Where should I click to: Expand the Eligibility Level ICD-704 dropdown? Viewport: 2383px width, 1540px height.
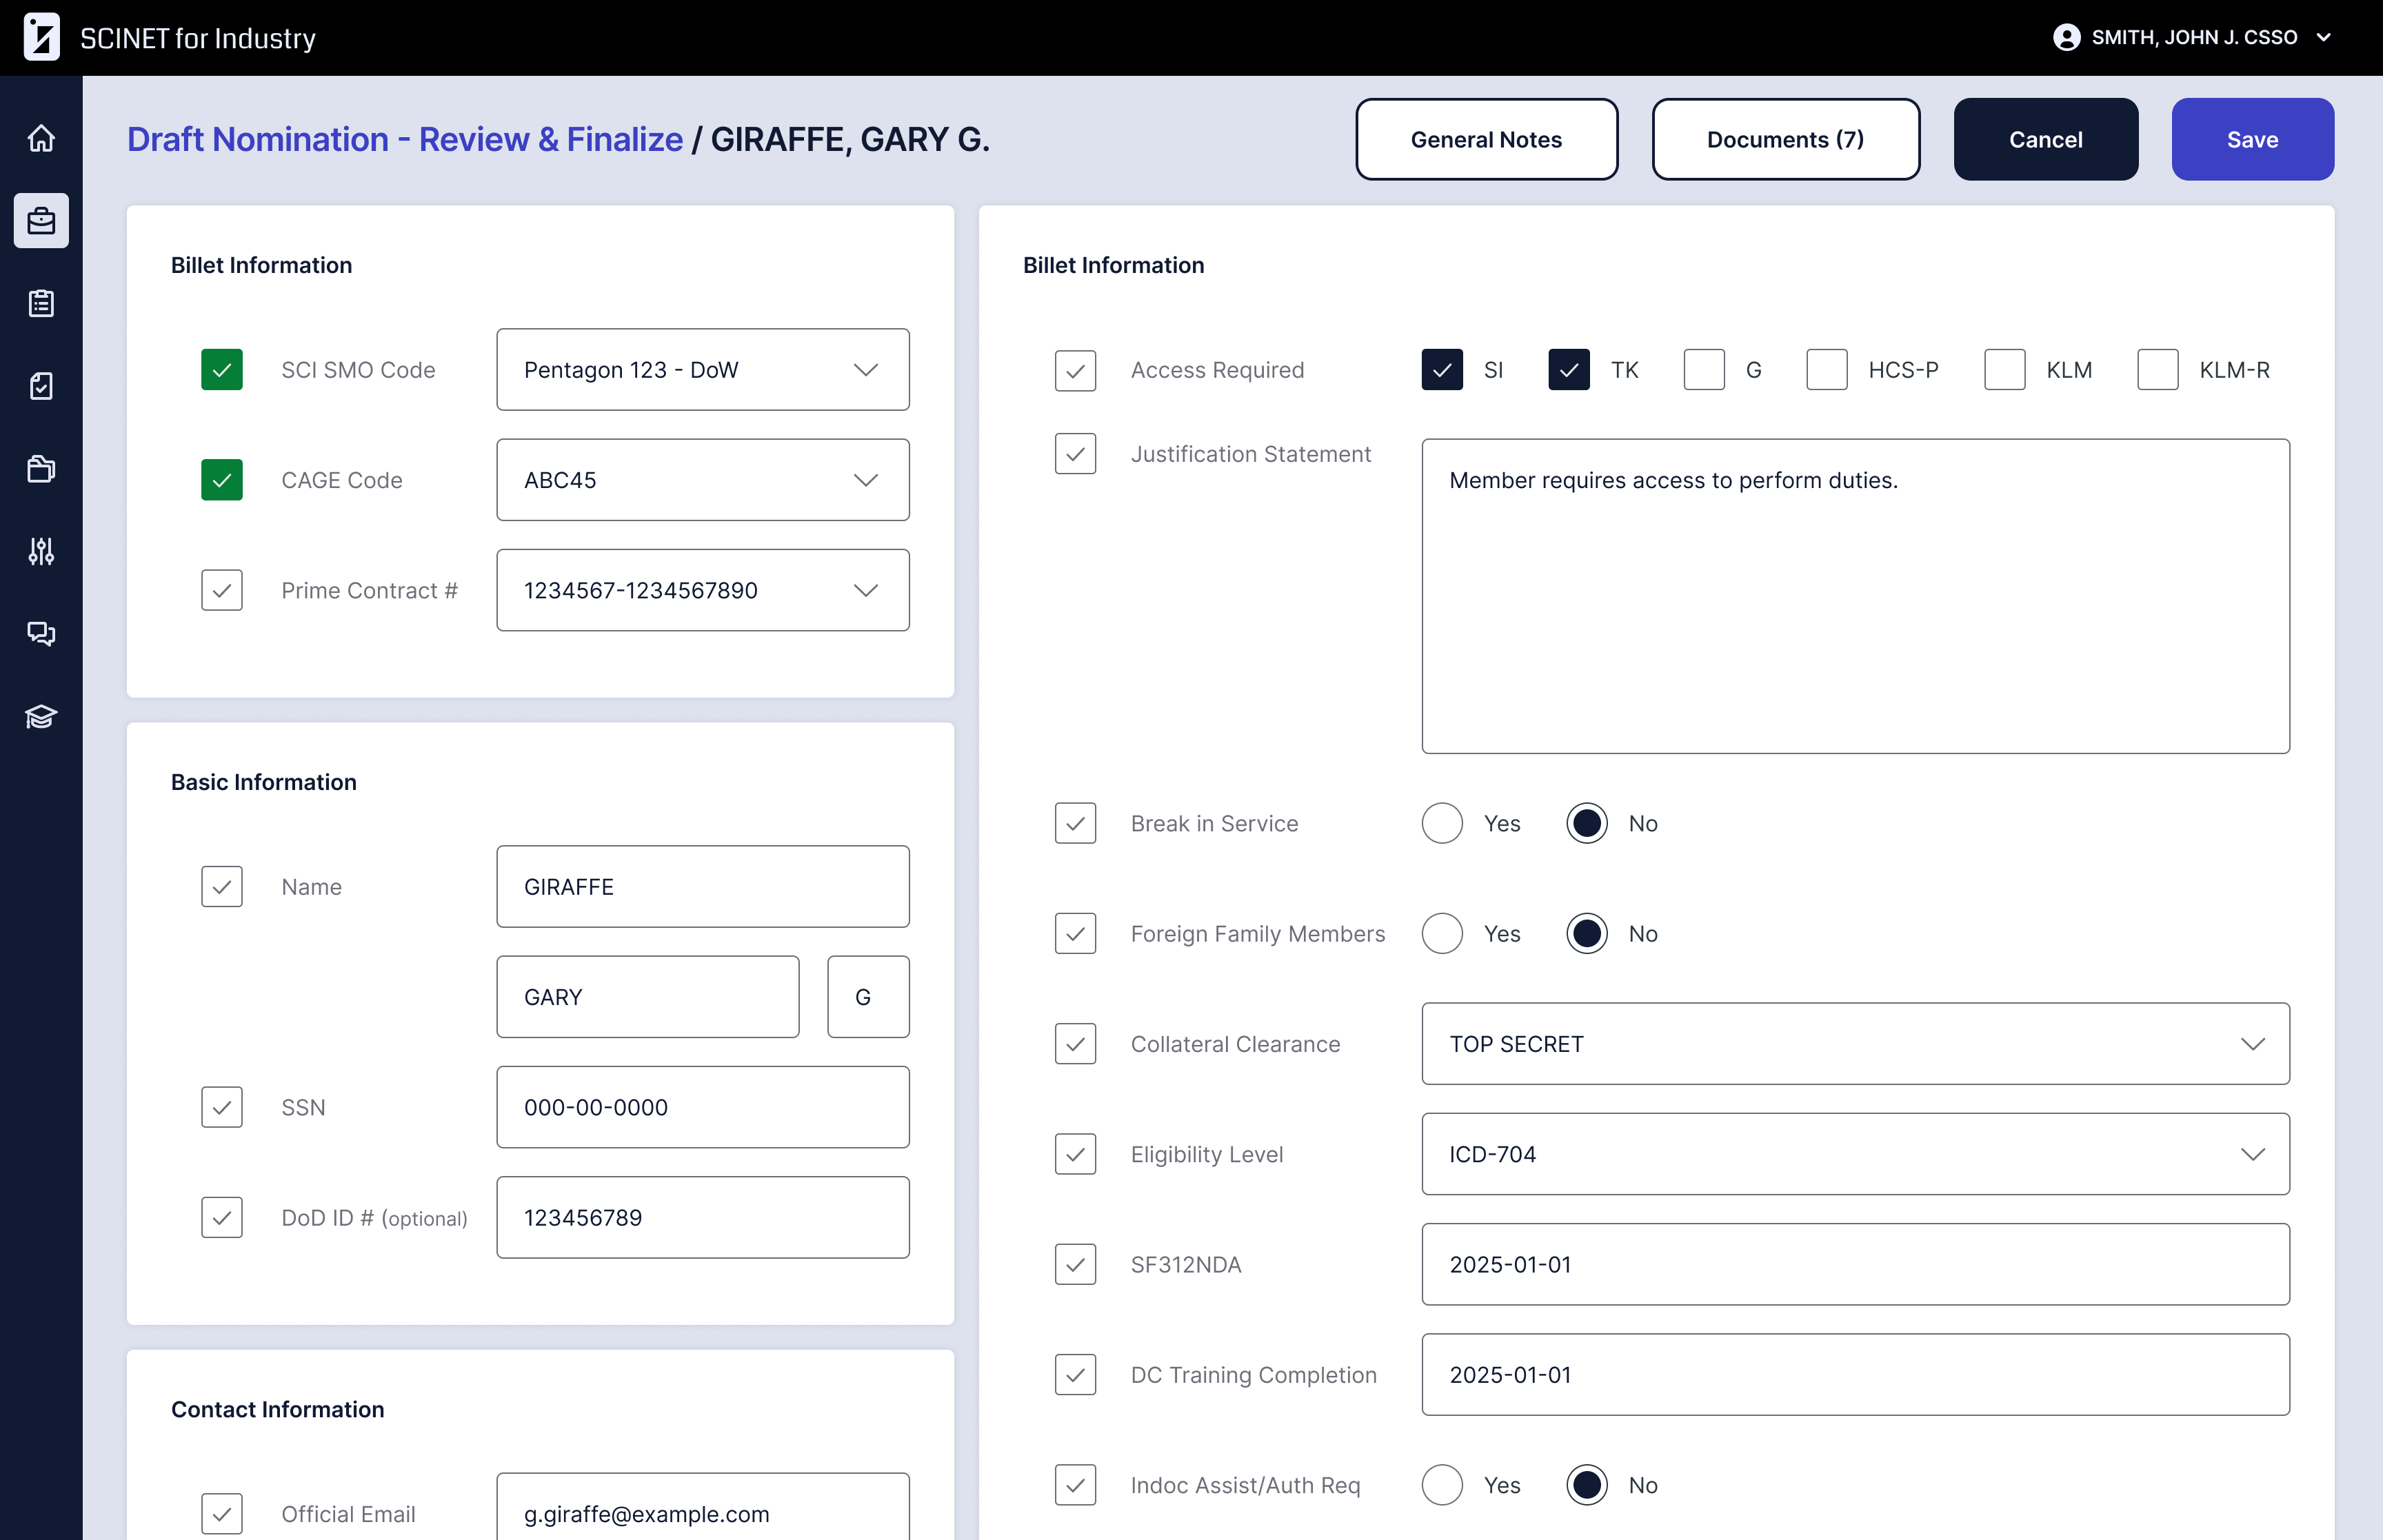click(1855, 1154)
